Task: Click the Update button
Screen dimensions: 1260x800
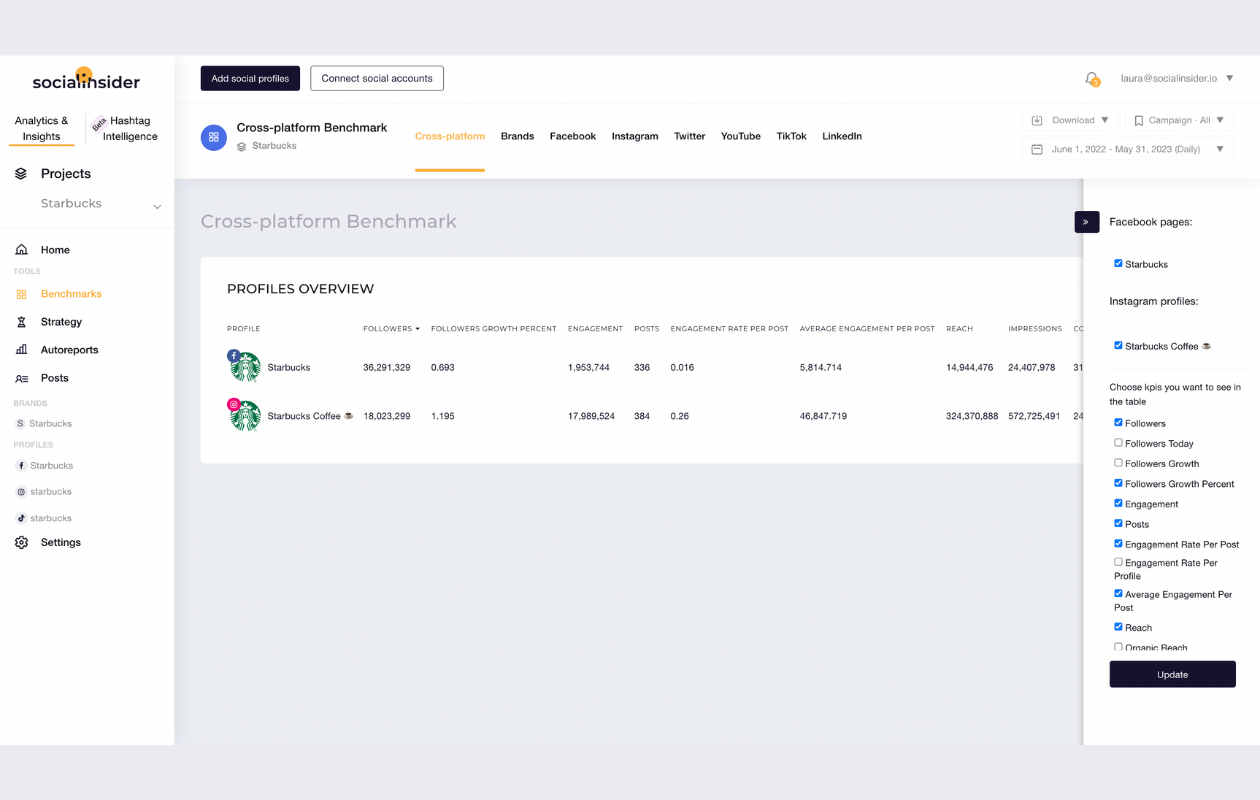Action: [x=1172, y=674]
